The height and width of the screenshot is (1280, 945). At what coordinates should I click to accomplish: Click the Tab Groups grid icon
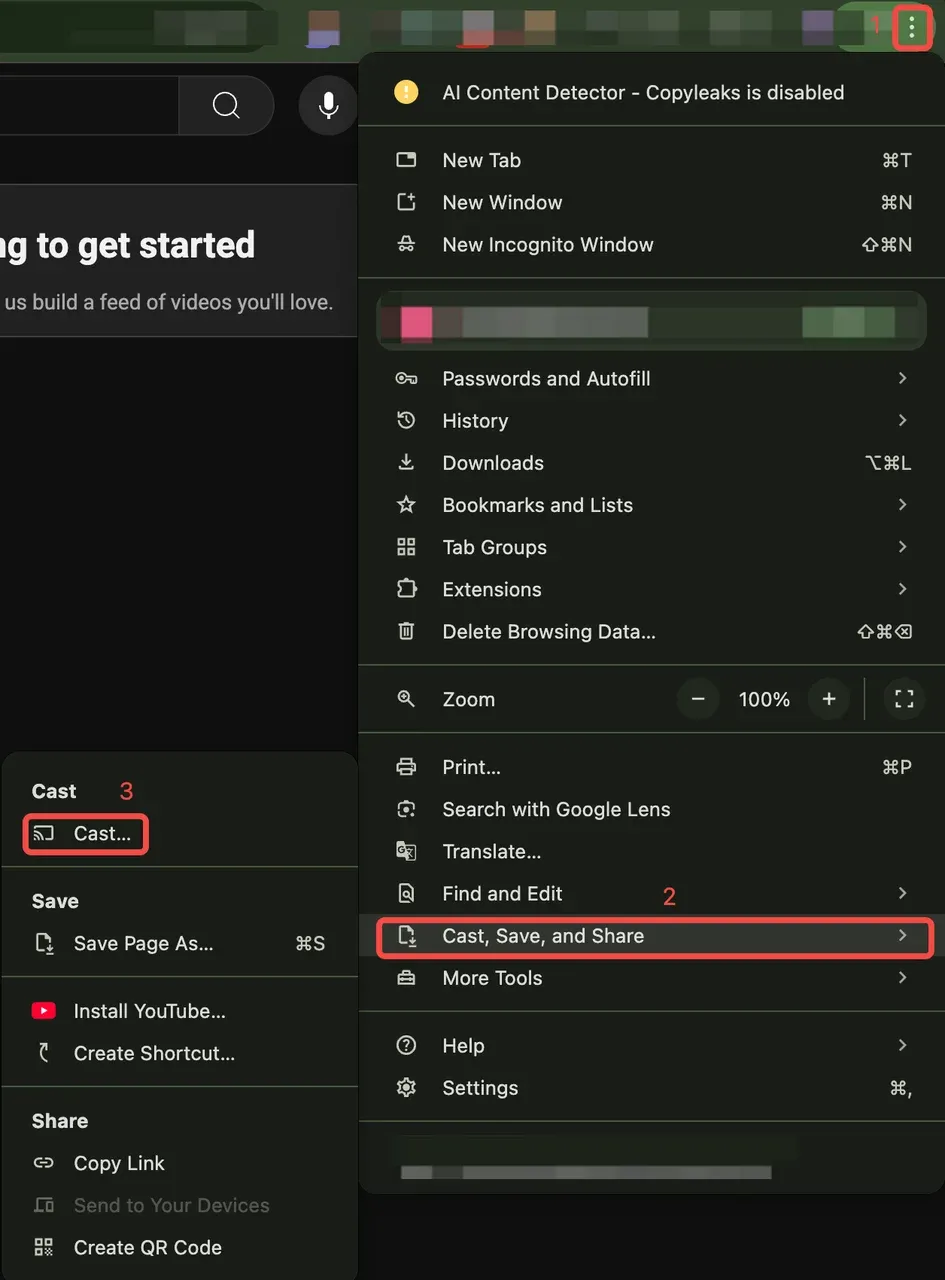coord(406,547)
